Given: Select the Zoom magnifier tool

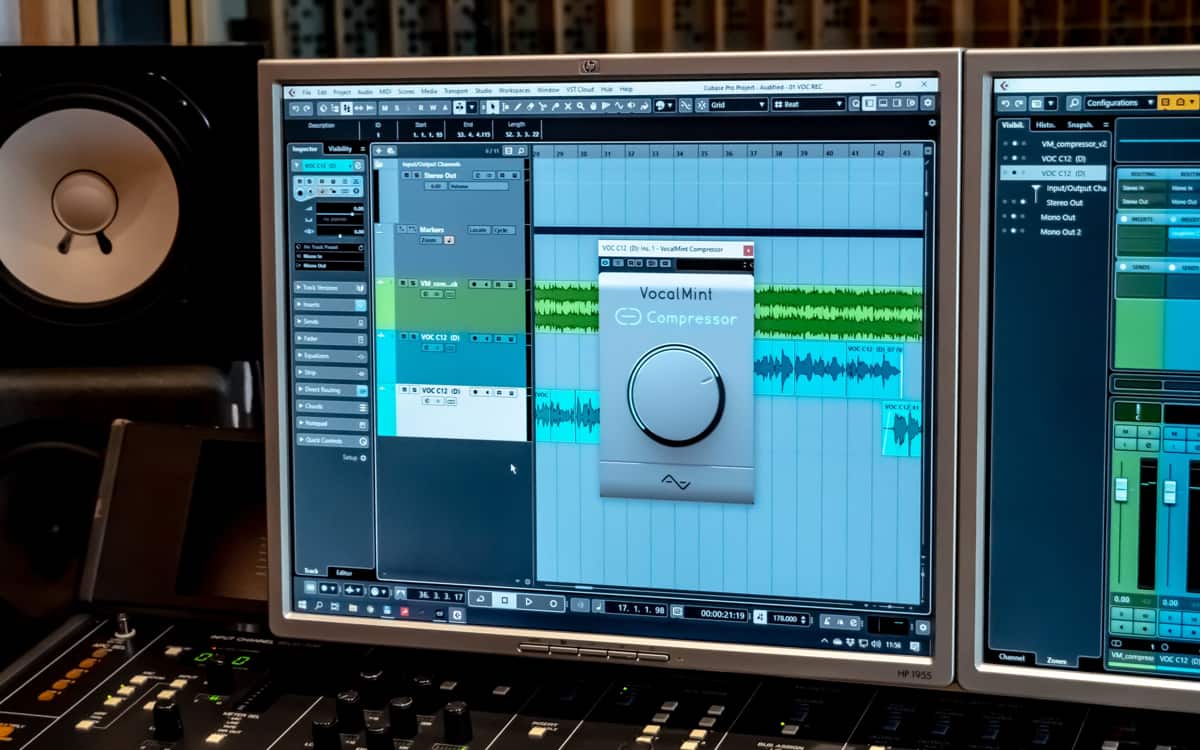Looking at the screenshot, I should [581, 105].
